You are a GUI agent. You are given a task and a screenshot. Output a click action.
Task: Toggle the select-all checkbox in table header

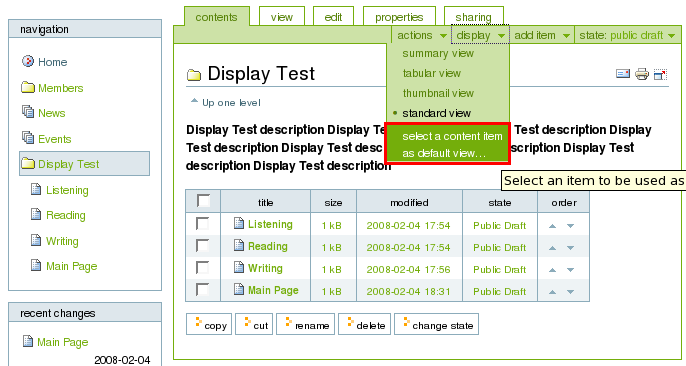tap(203, 201)
